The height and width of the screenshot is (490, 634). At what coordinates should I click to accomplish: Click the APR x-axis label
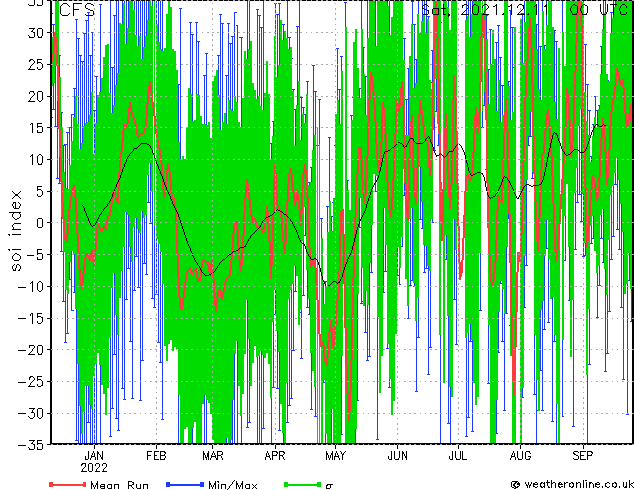pos(275,456)
